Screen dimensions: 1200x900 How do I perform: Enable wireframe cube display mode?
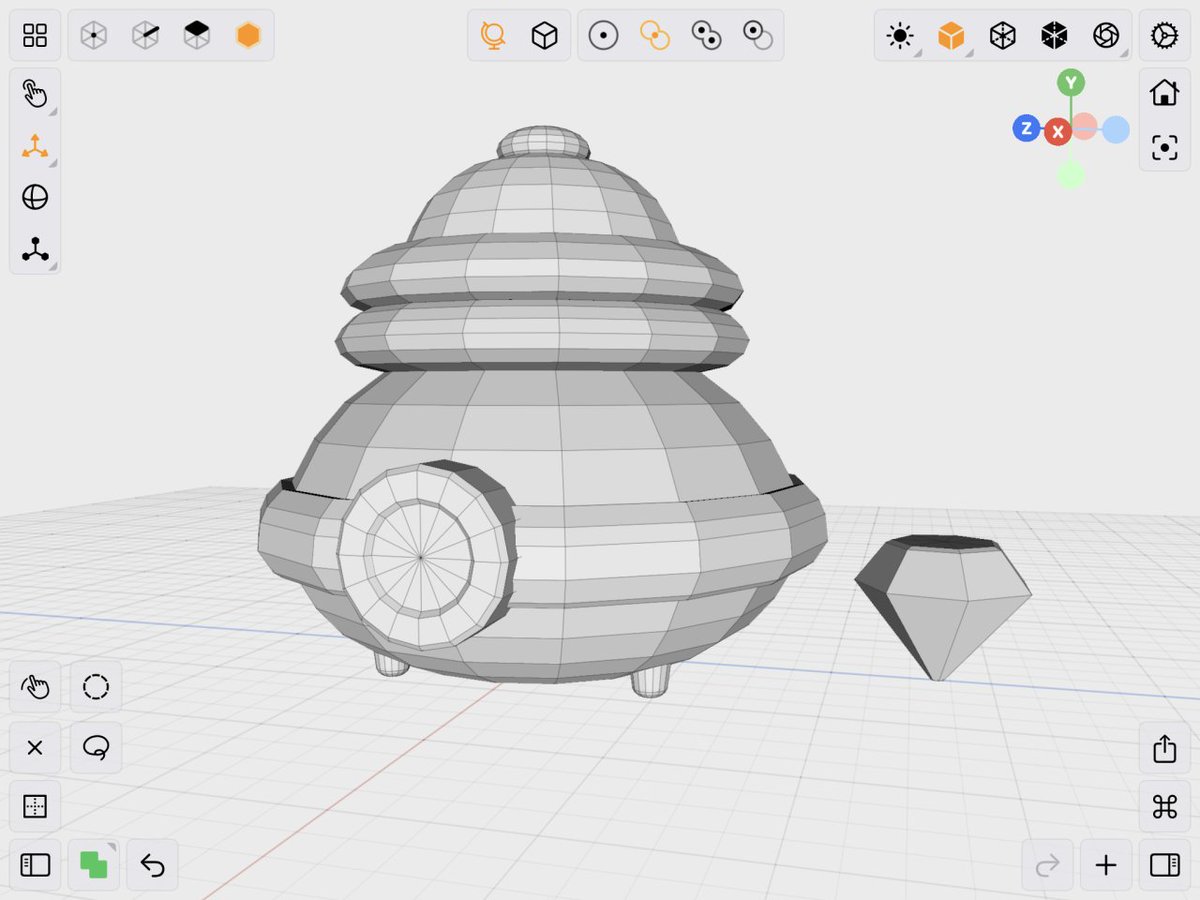[x=1003, y=36]
